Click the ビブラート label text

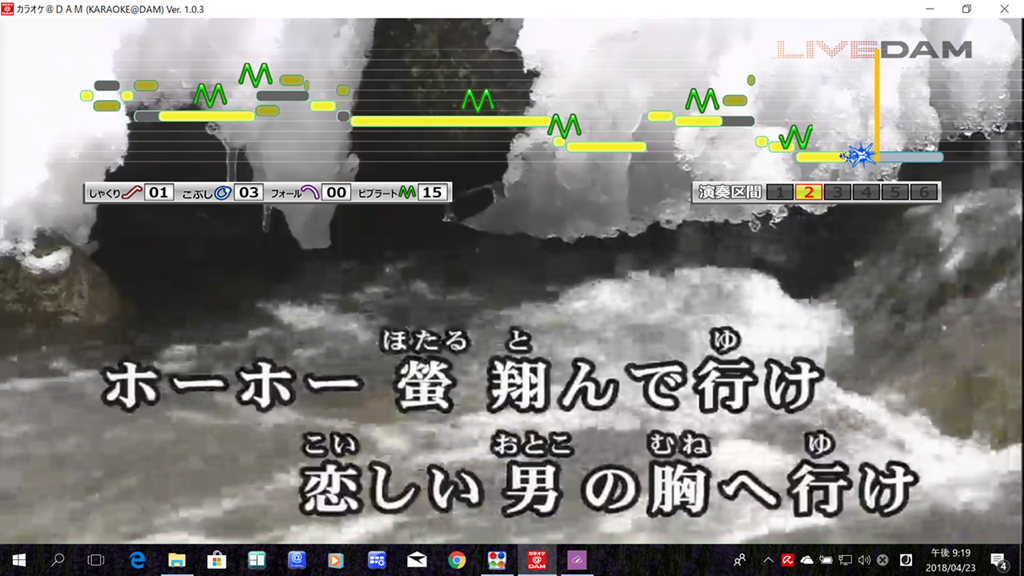pos(377,193)
